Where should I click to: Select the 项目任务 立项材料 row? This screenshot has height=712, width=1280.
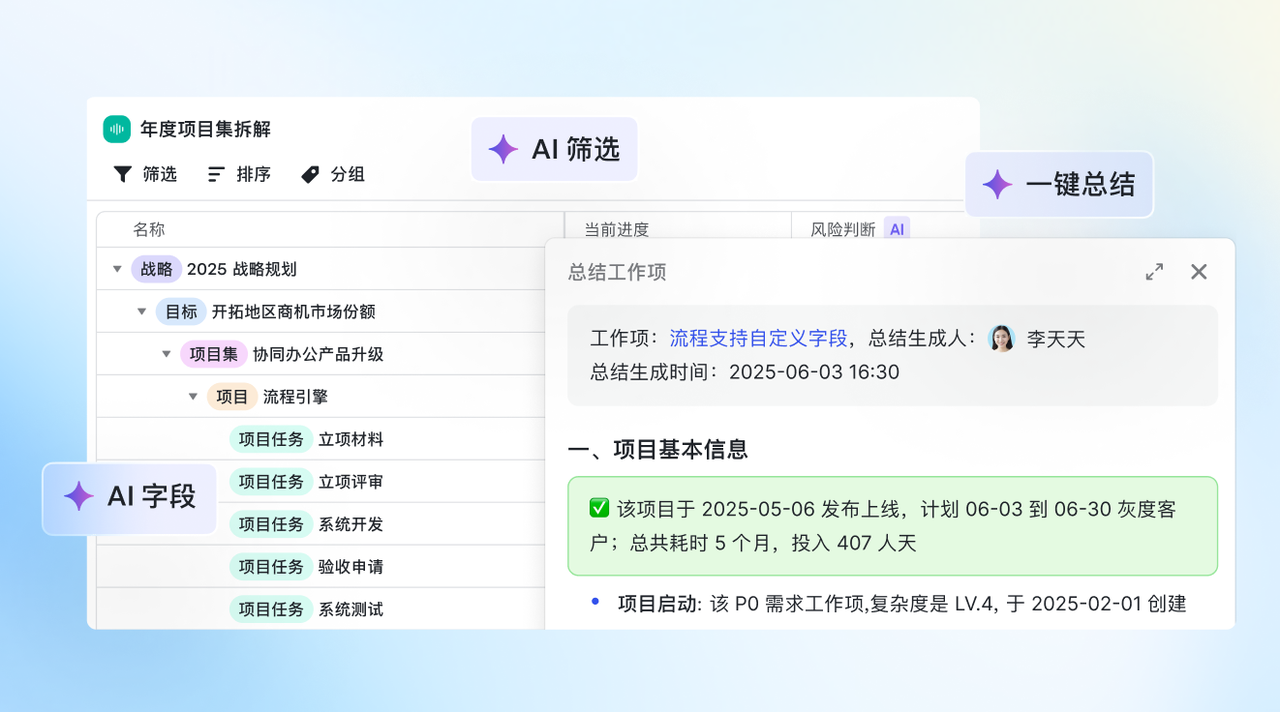click(350, 439)
